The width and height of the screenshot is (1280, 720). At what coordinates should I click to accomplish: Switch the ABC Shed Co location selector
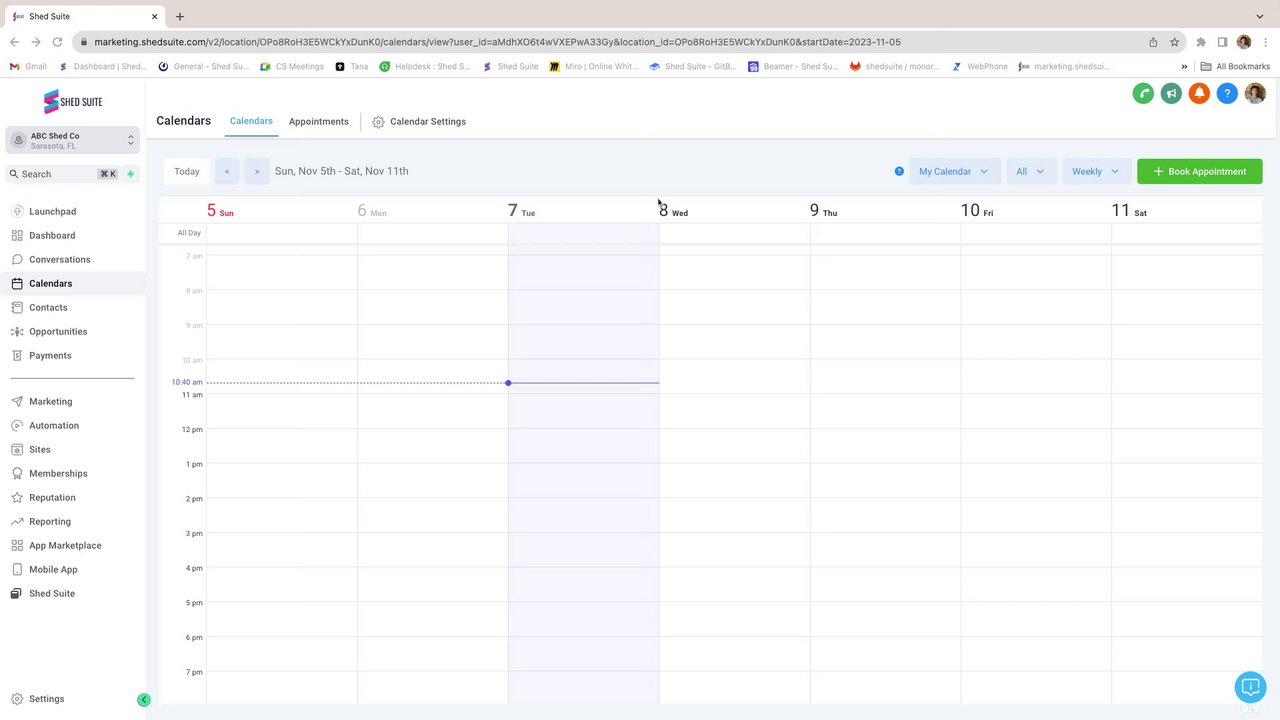72,141
